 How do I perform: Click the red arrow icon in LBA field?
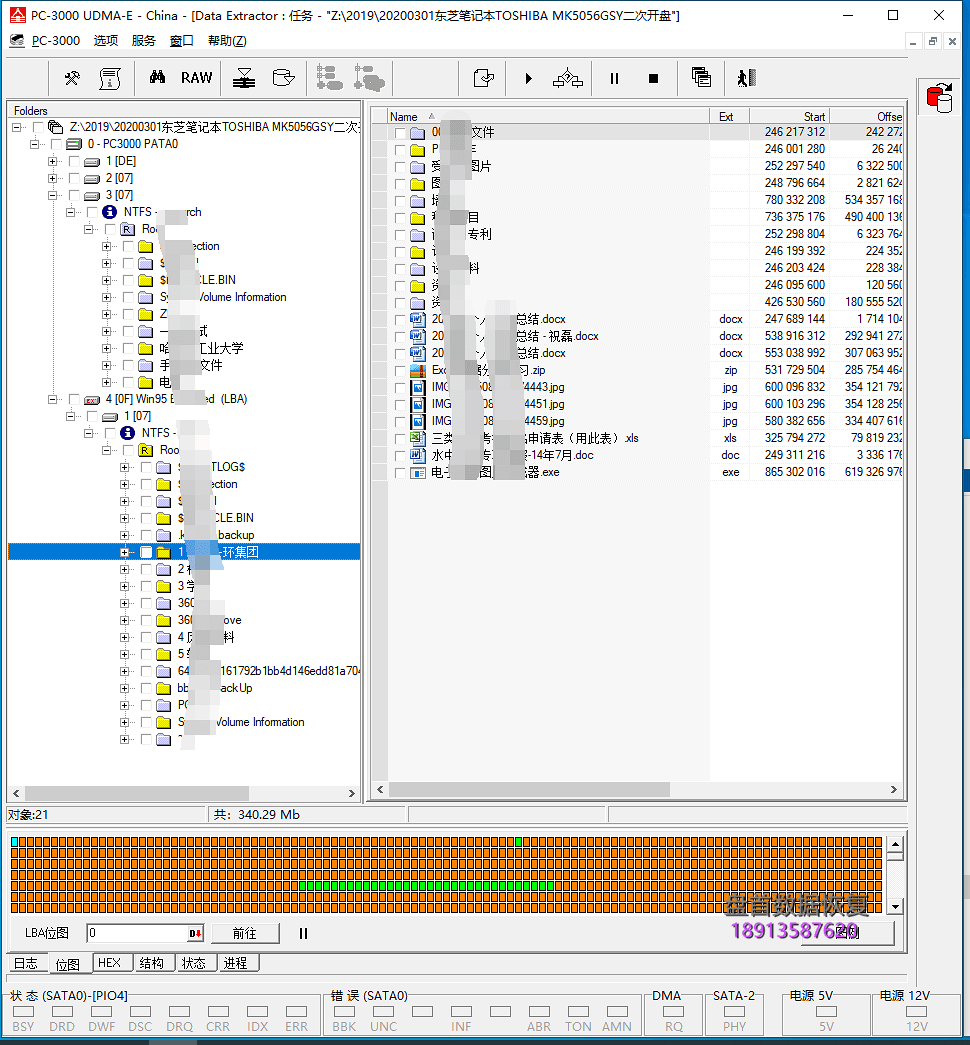pyautogui.click(x=195, y=934)
